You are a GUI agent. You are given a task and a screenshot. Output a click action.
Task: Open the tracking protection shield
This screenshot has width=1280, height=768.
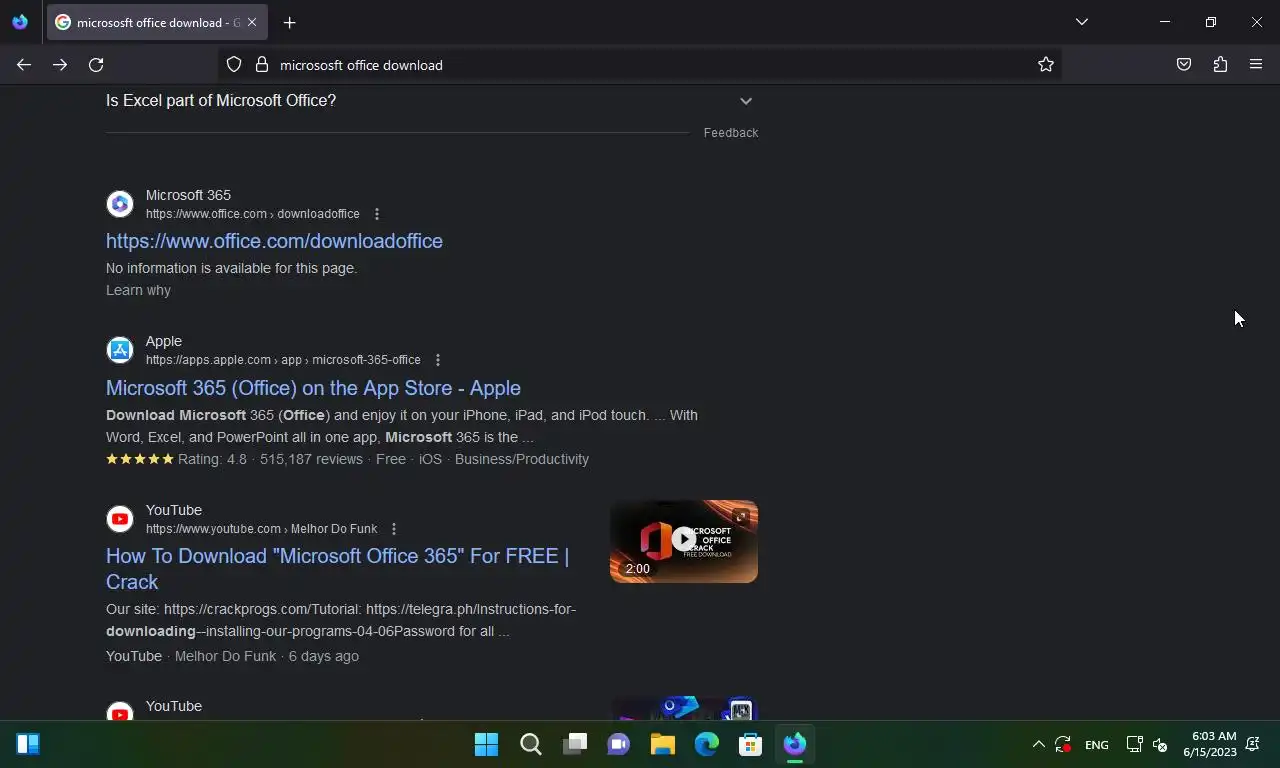[x=234, y=65]
